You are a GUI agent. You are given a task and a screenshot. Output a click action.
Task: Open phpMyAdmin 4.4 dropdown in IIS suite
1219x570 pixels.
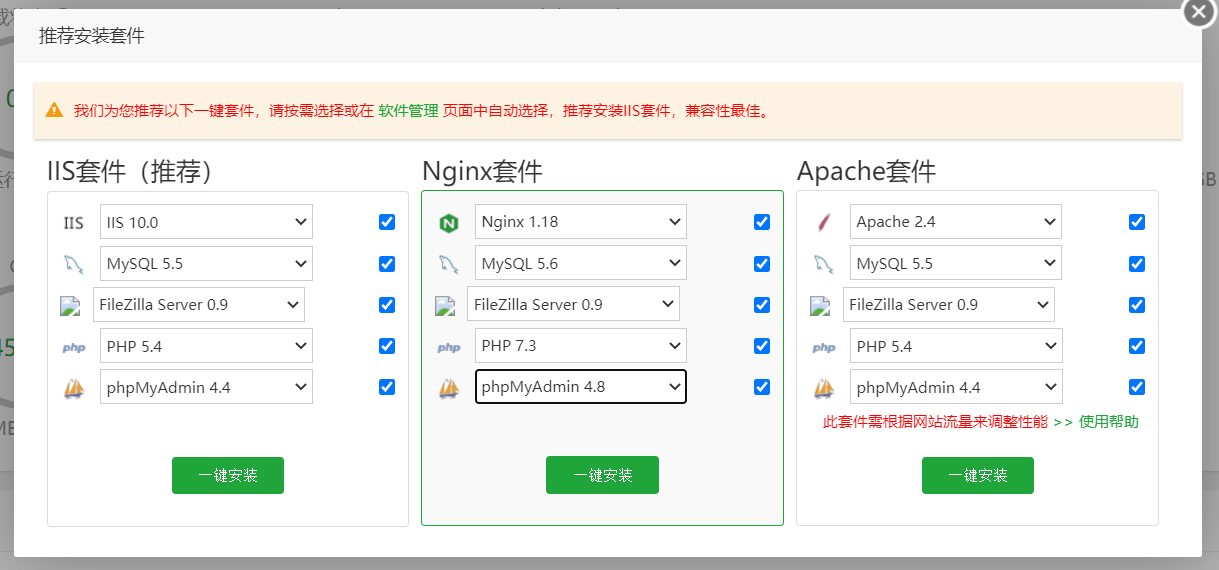coord(206,387)
